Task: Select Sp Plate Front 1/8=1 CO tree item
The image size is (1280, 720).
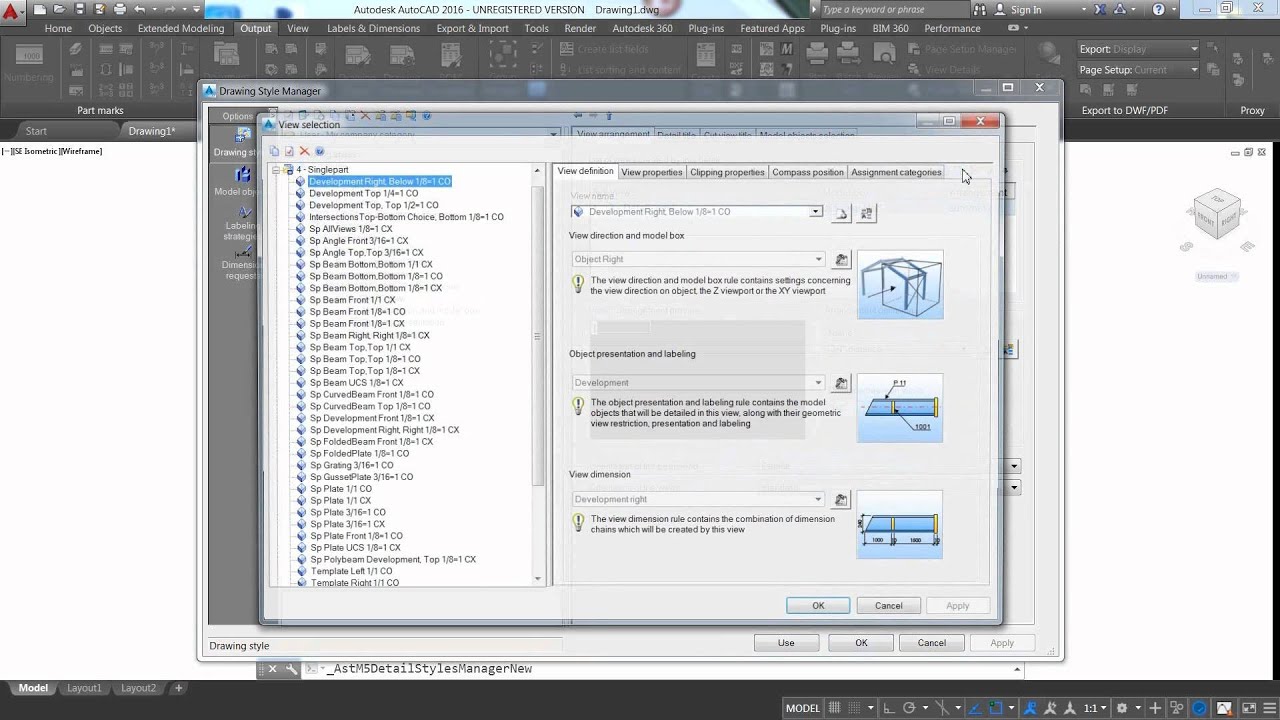Action: (356, 536)
